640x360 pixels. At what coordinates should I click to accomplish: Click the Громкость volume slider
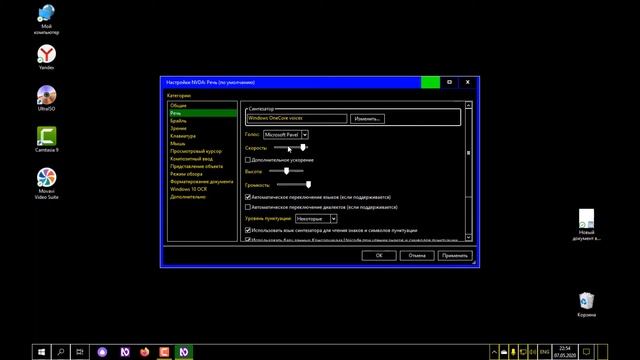[294, 184]
